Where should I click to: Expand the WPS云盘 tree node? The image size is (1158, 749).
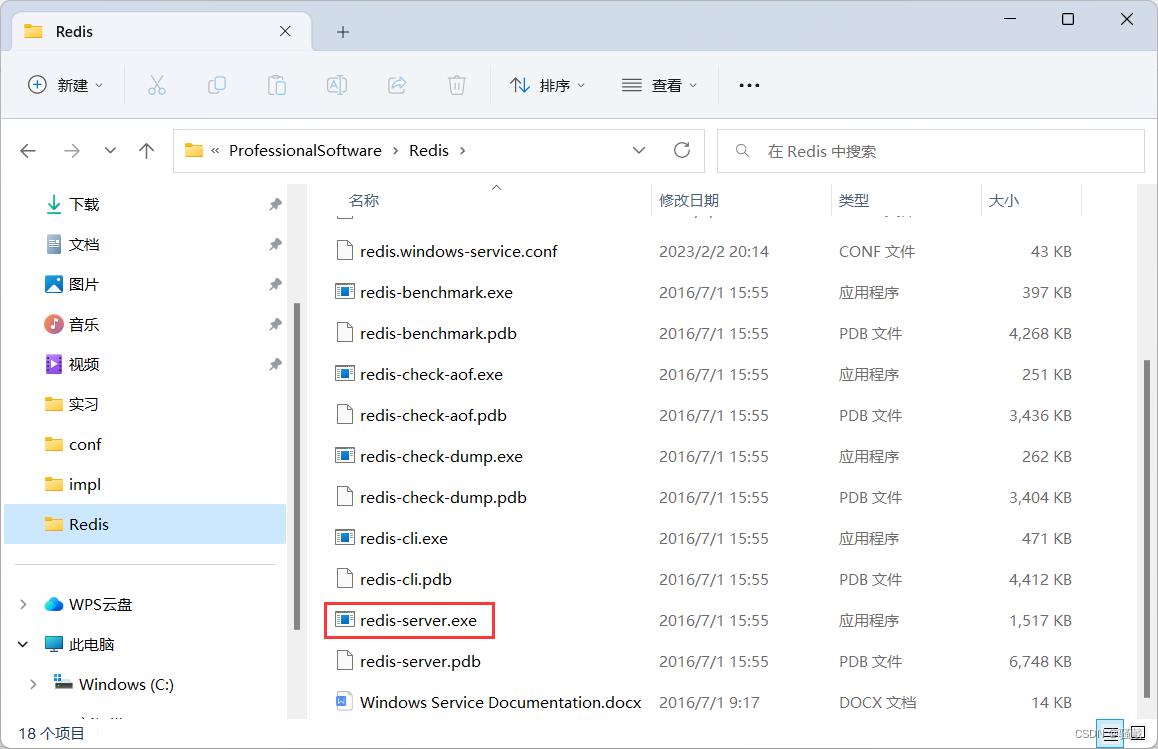click(x=23, y=604)
